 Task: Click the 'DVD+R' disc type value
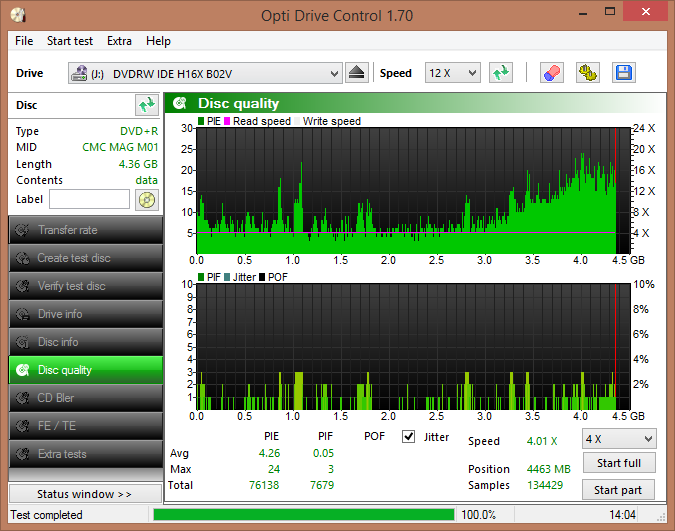pyautogui.click(x=139, y=131)
